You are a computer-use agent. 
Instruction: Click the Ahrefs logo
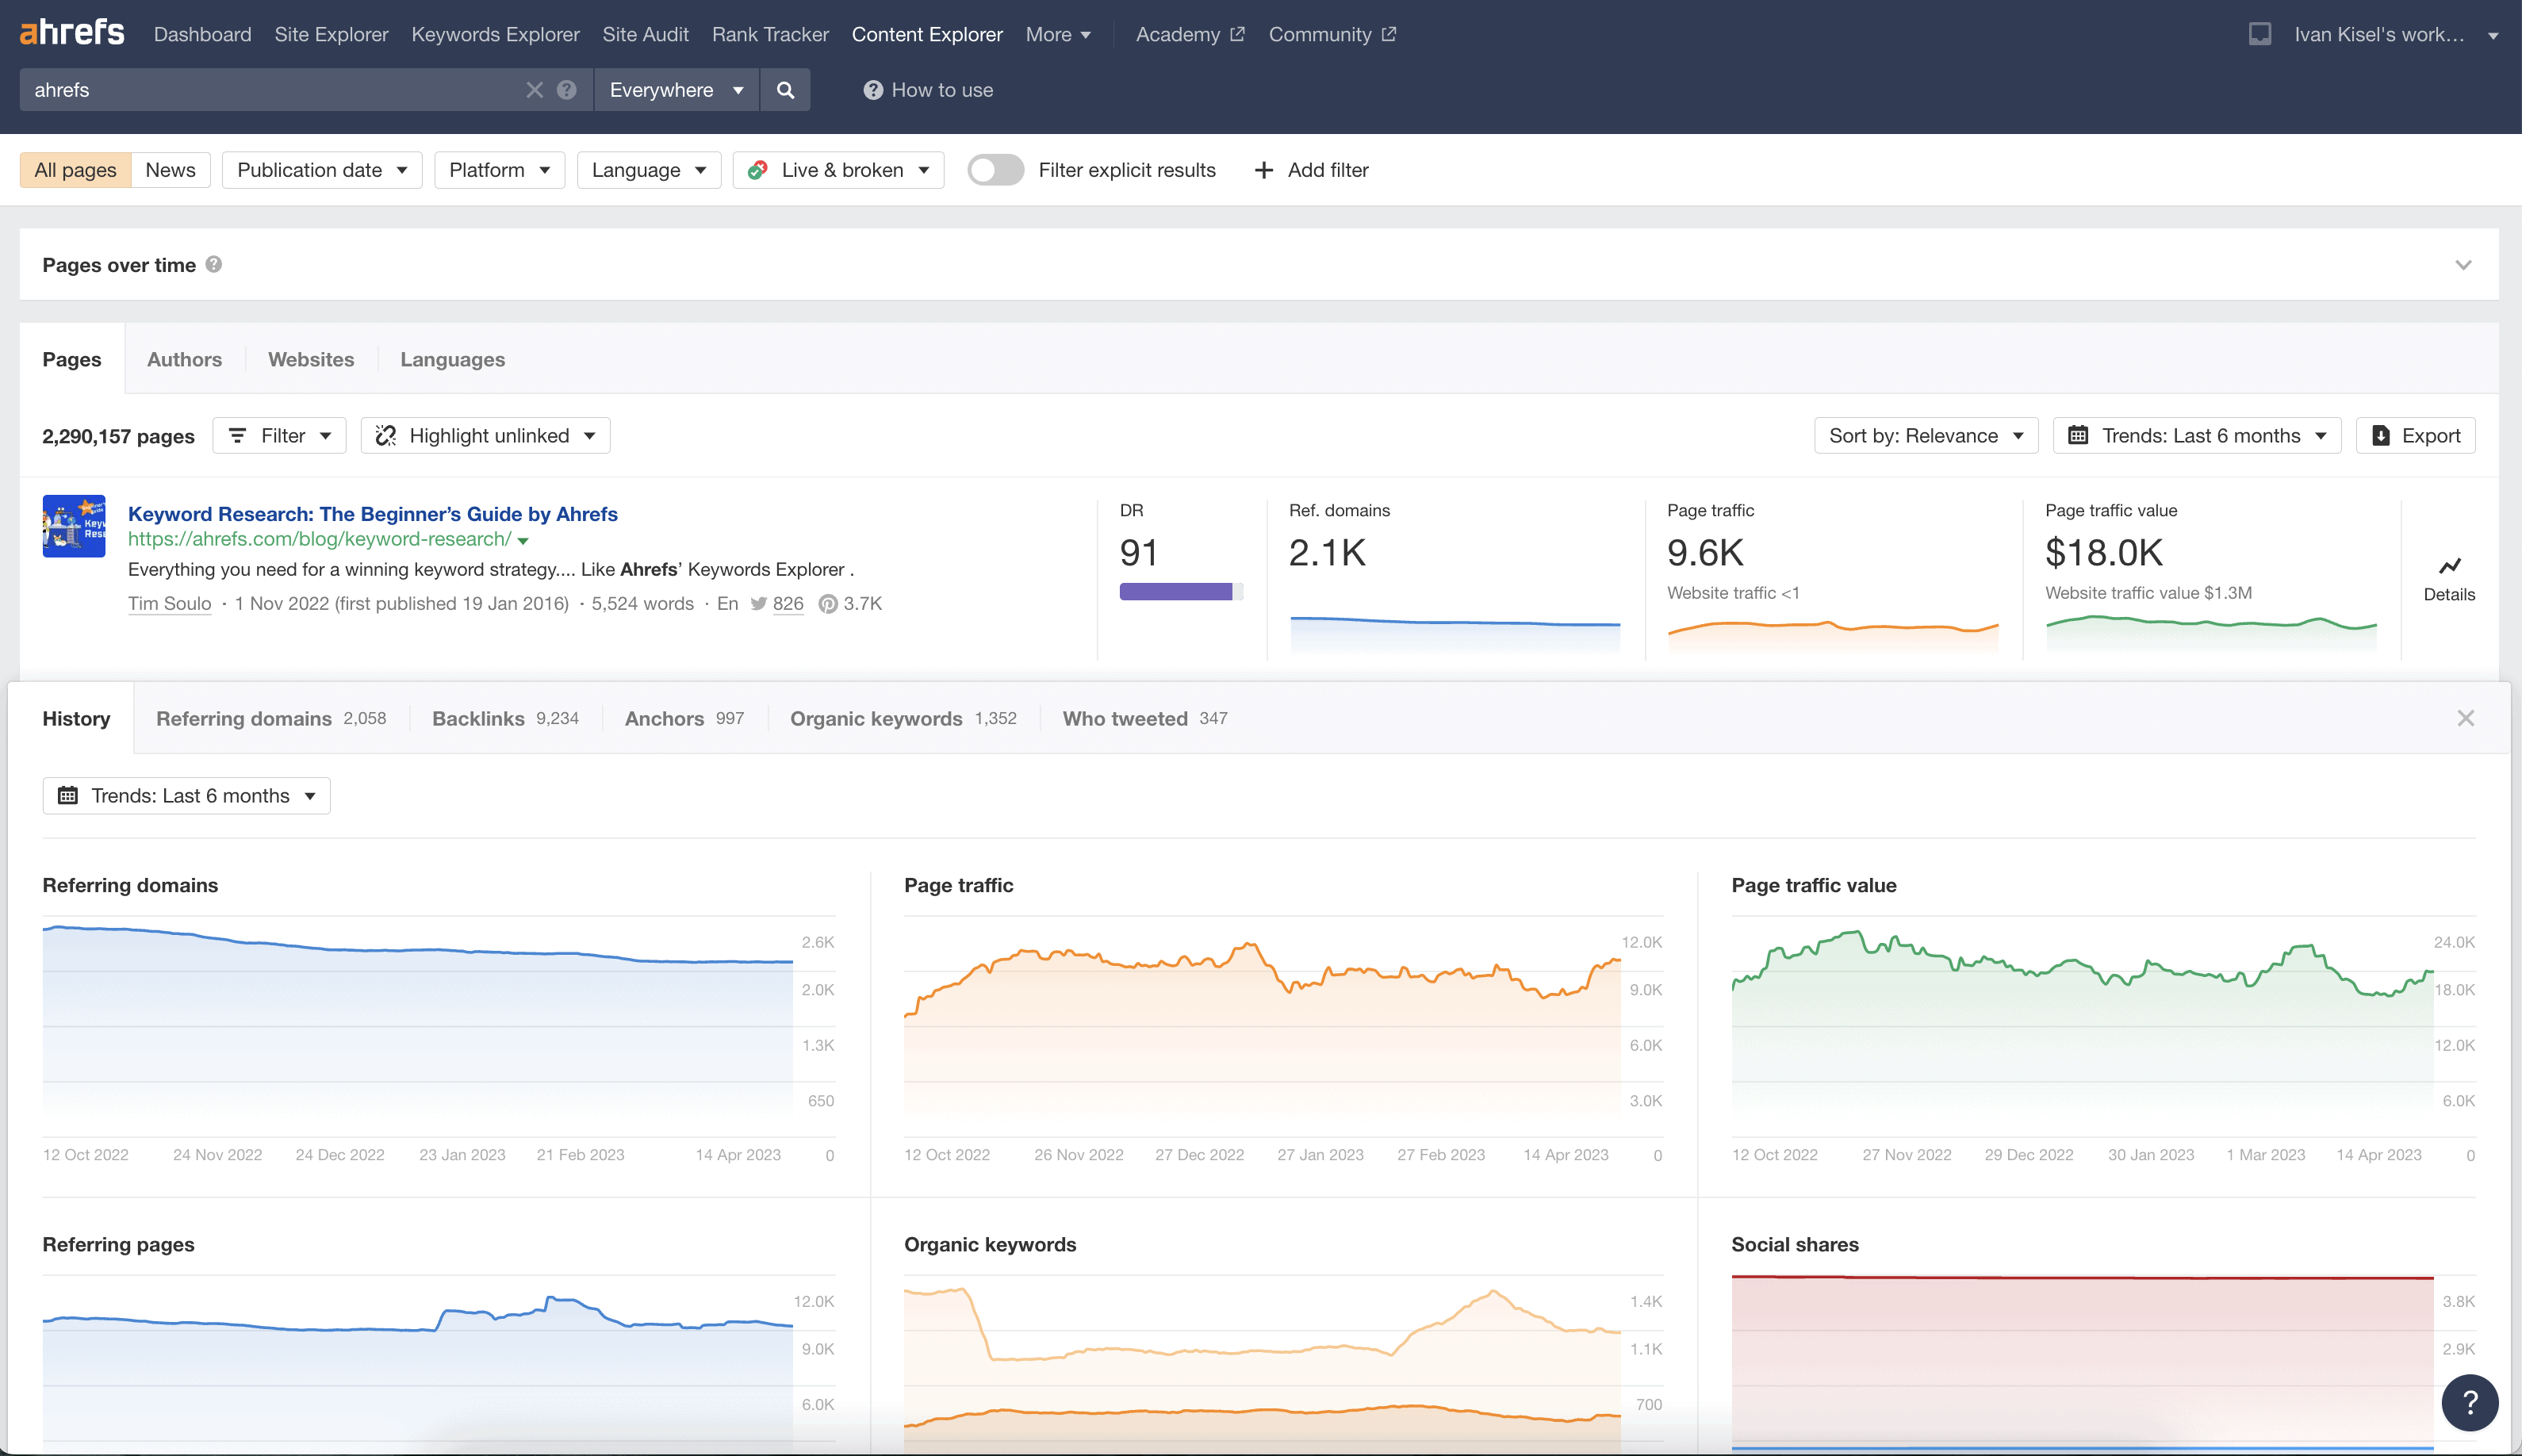point(72,33)
